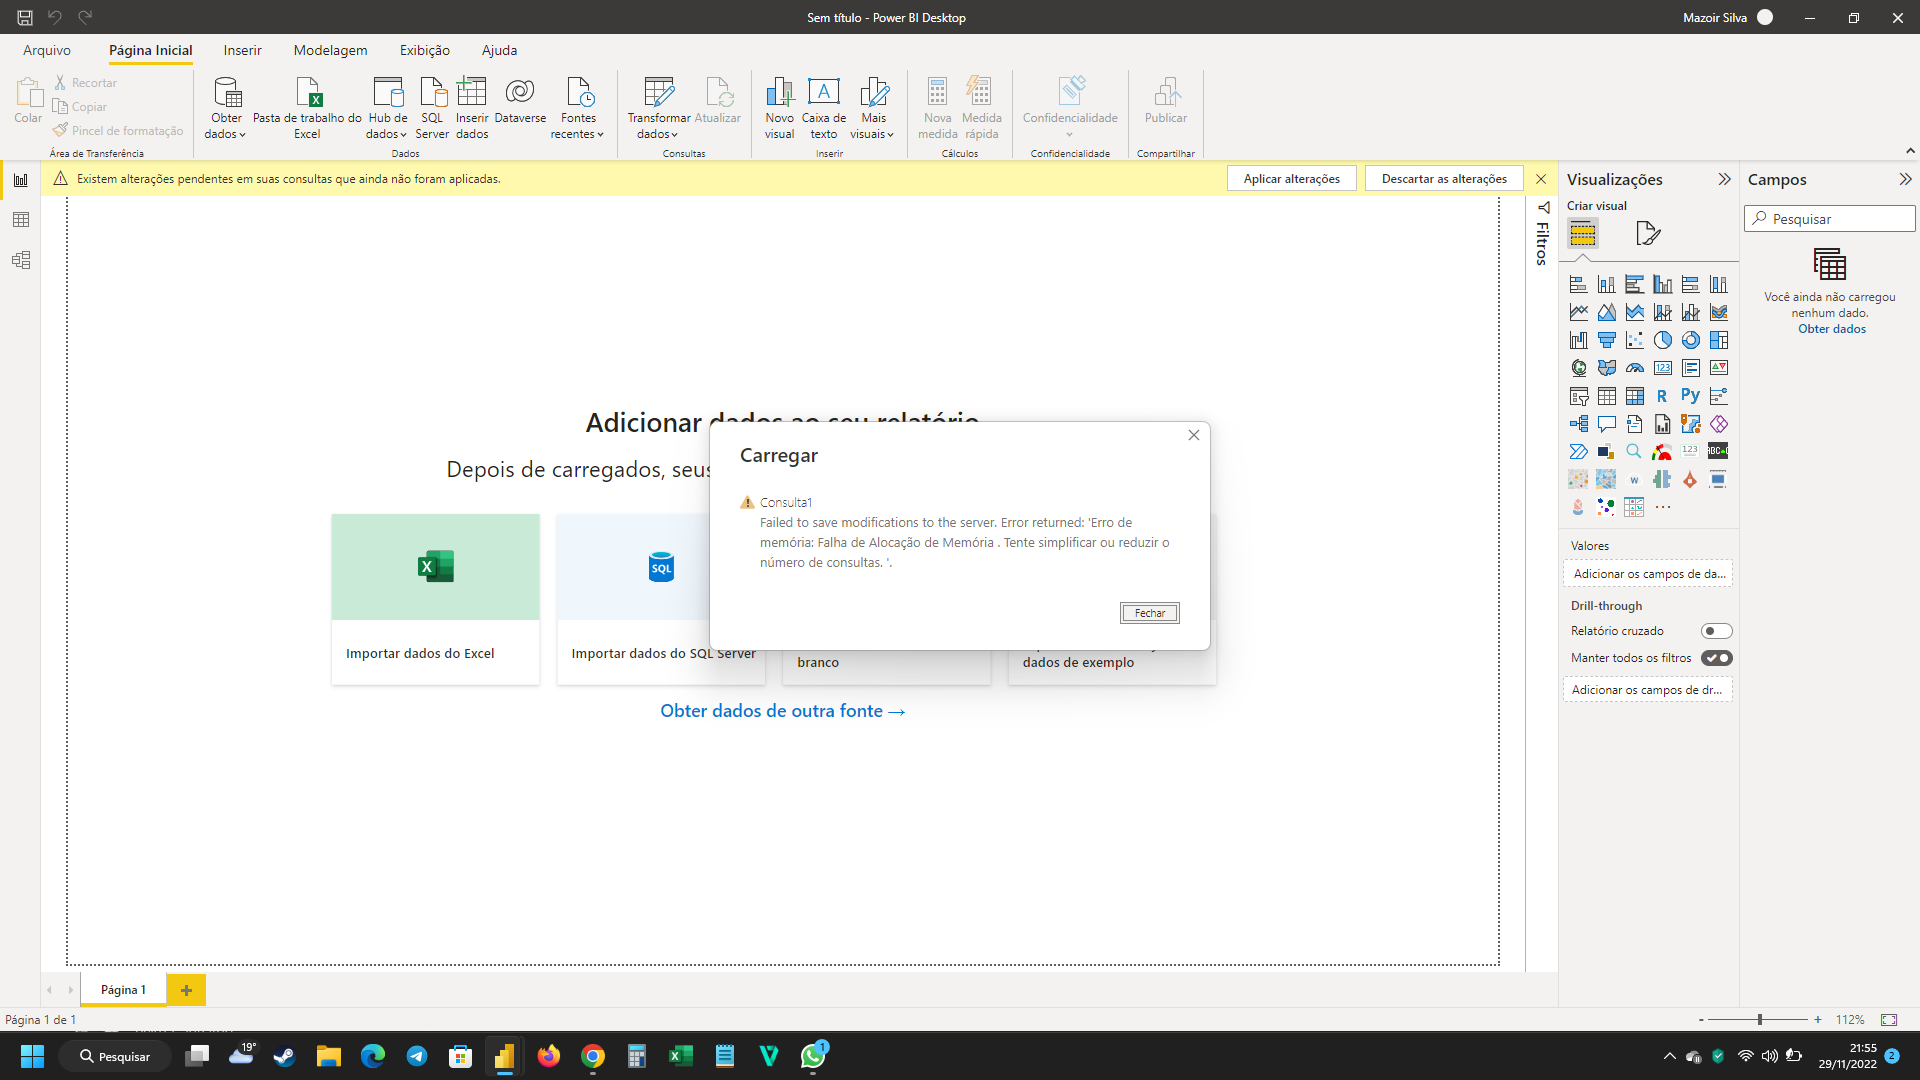
Task: Switch to the Report view icon
Action: 21,181
